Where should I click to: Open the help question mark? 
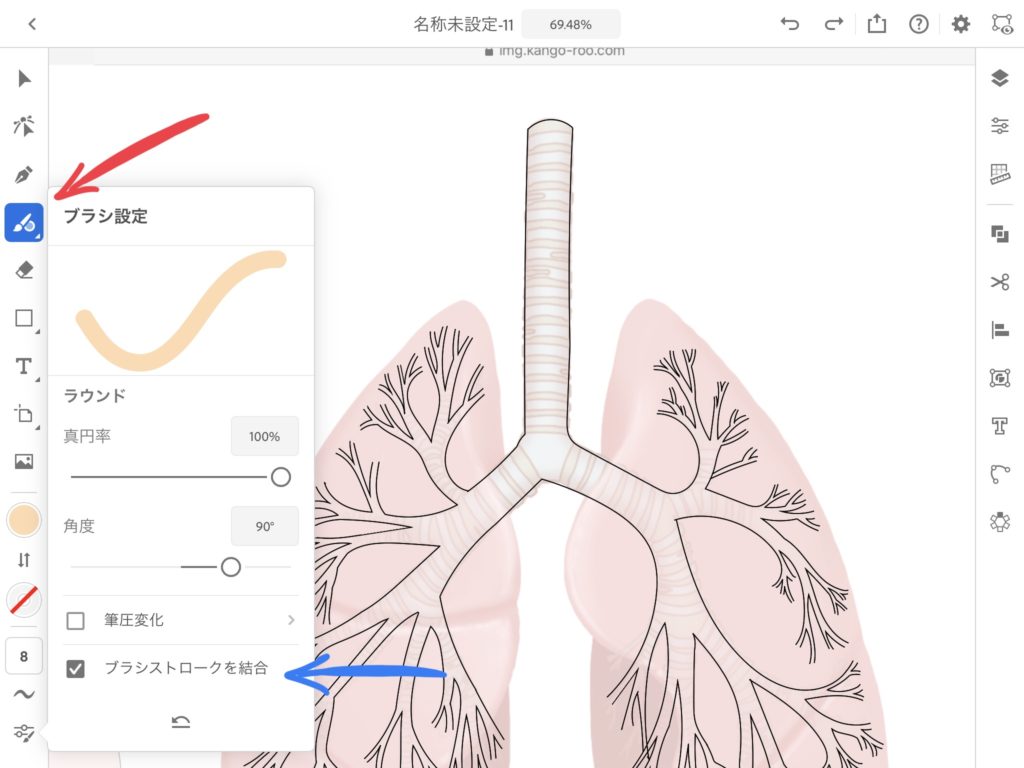[x=919, y=24]
